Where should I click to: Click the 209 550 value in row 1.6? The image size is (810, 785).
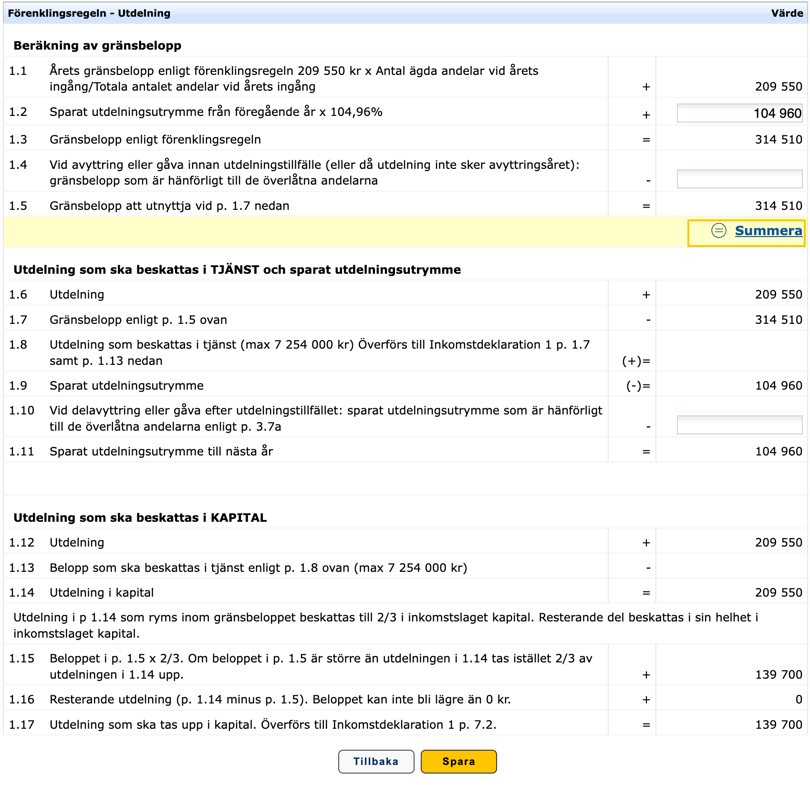[778, 294]
